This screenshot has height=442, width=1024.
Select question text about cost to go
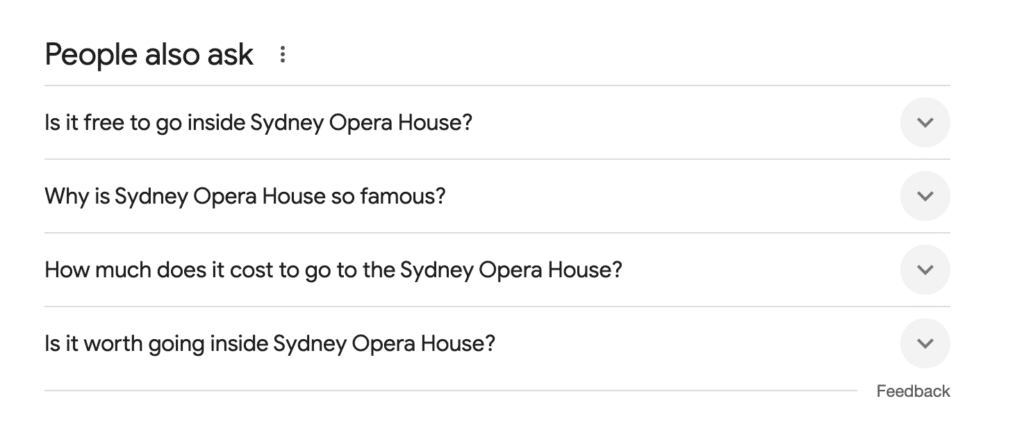coord(333,270)
